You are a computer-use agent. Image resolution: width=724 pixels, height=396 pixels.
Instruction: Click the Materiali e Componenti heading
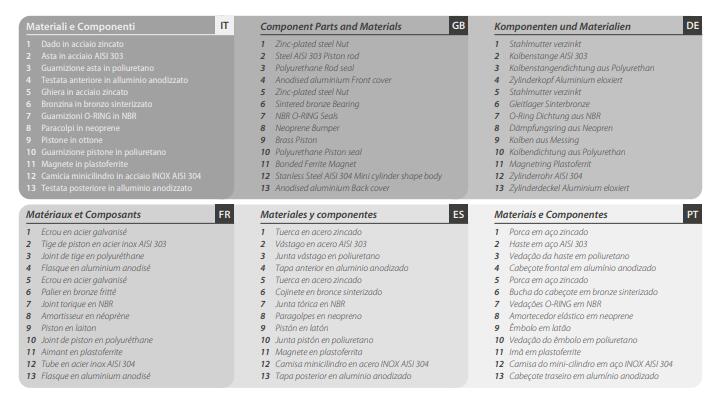80,27
